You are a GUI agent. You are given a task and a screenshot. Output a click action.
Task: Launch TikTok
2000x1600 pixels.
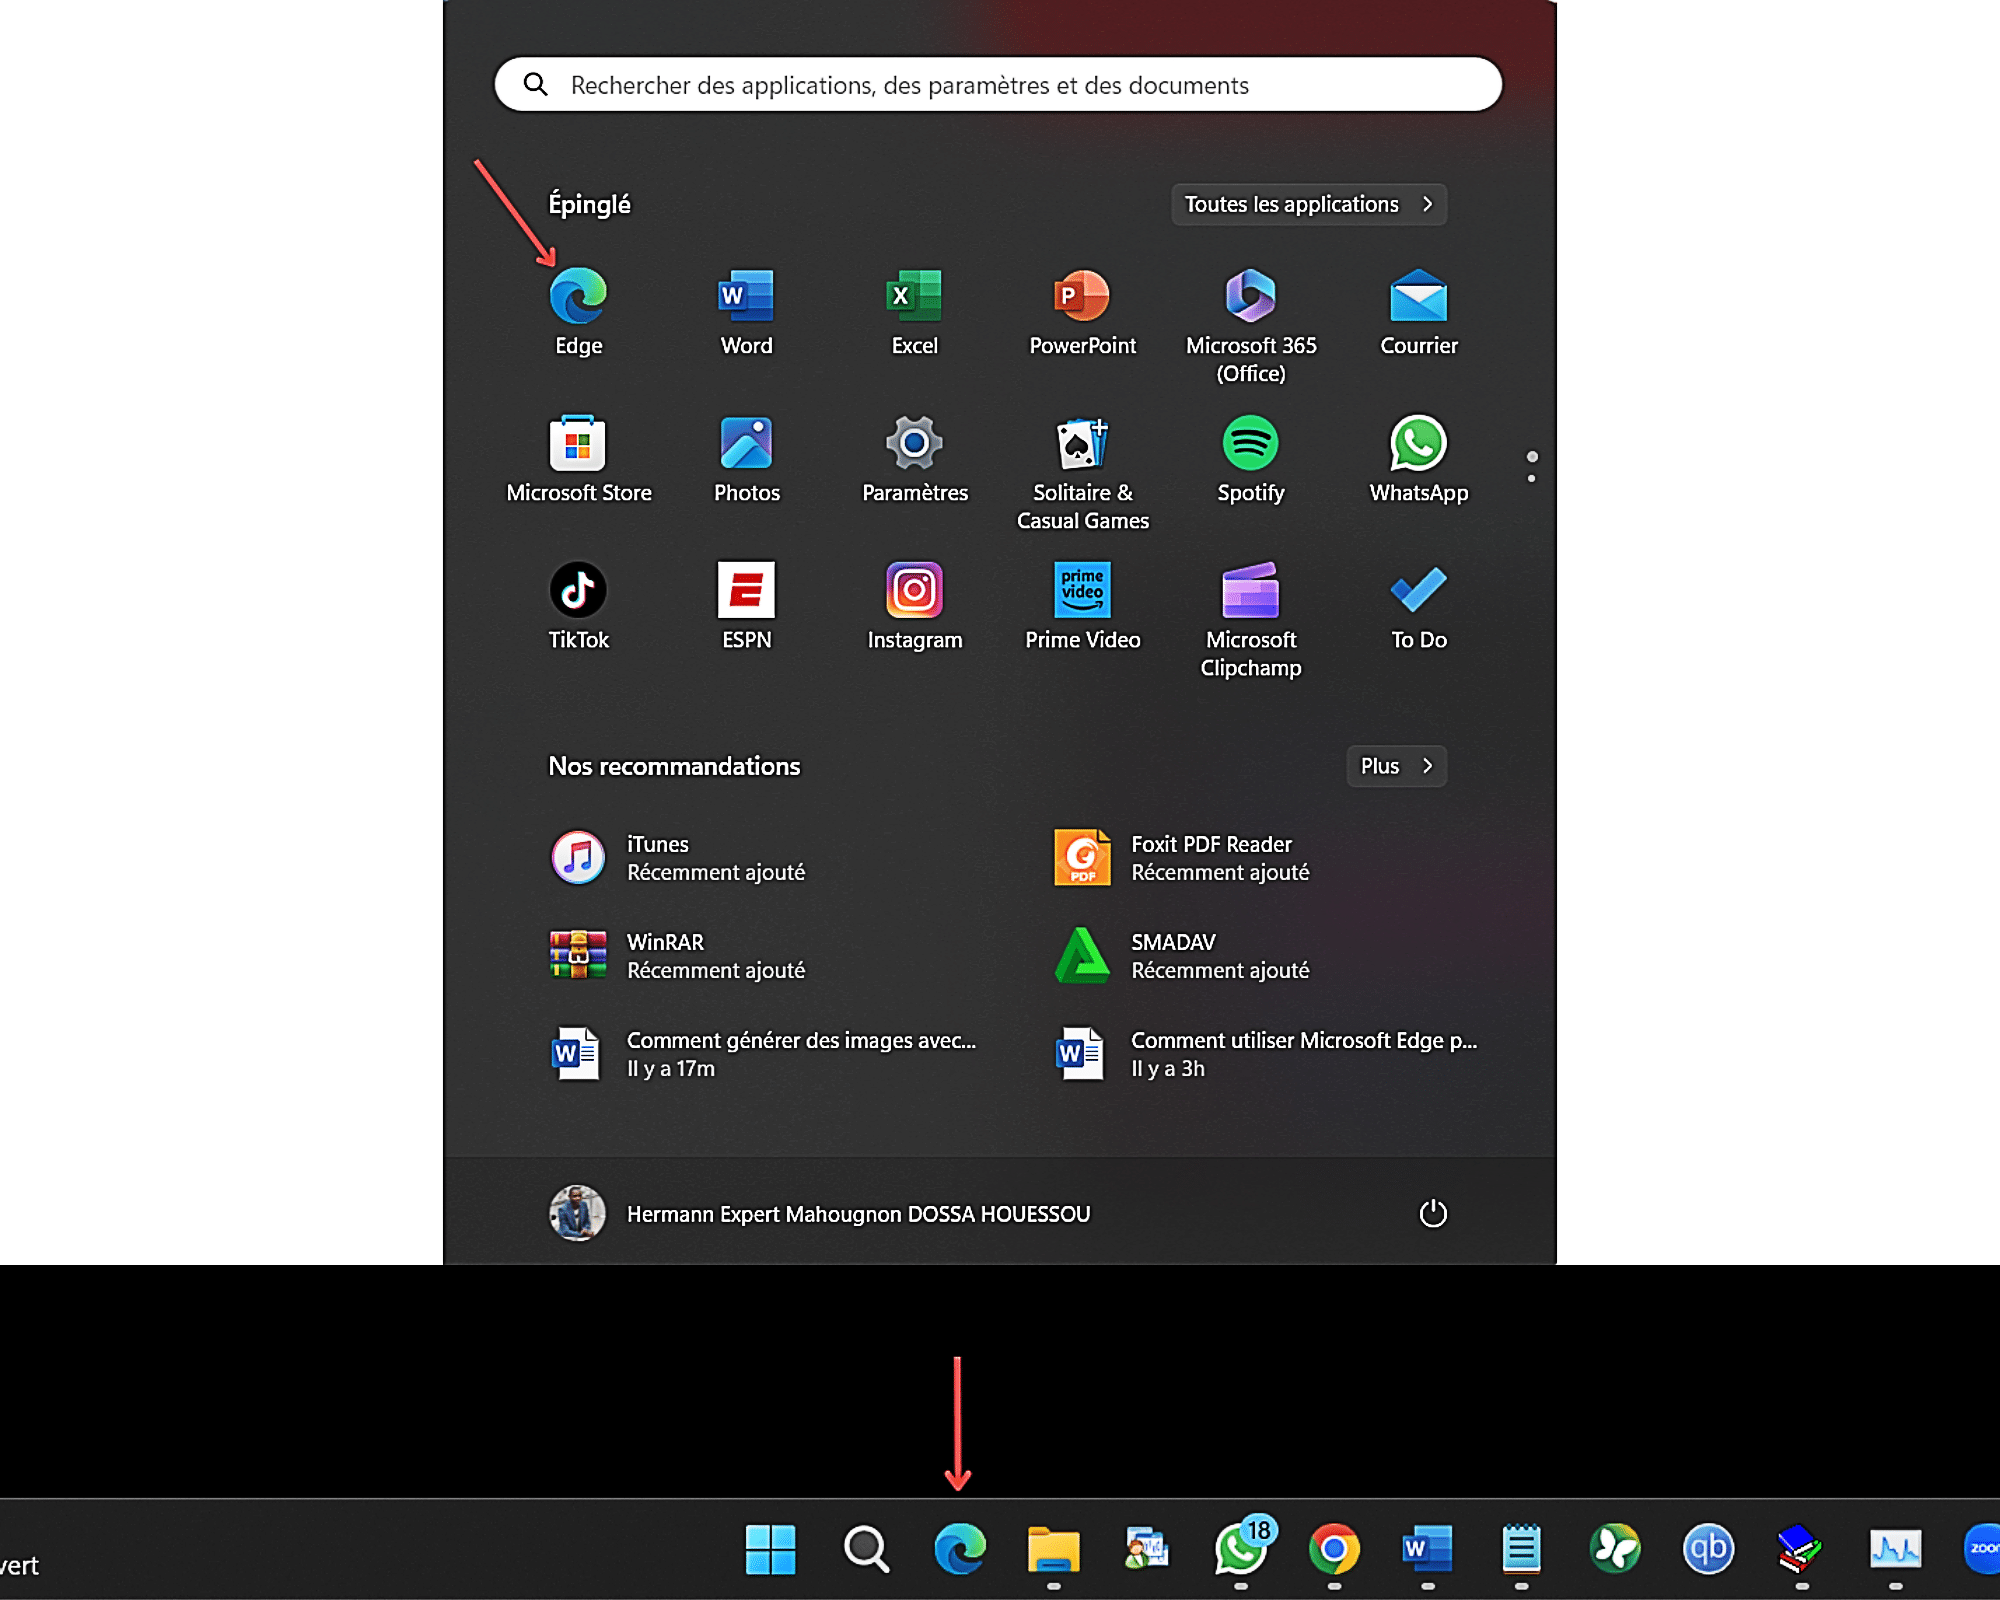click(578, 605)
